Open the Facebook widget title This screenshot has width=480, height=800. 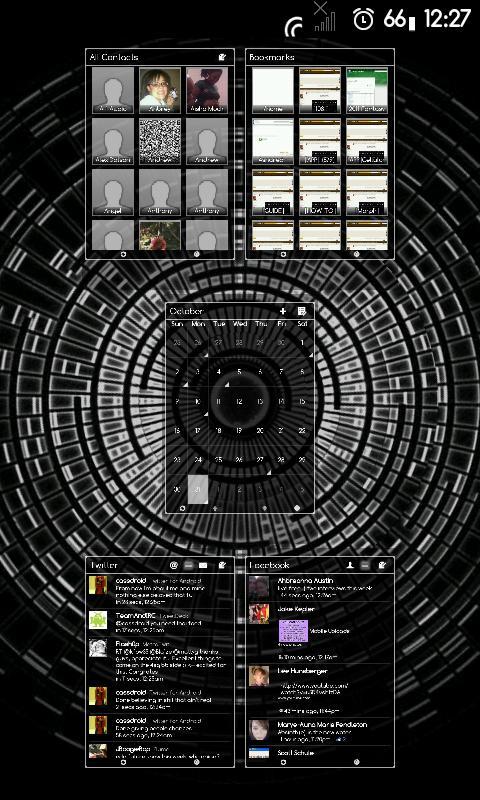[x=269, y=565]
